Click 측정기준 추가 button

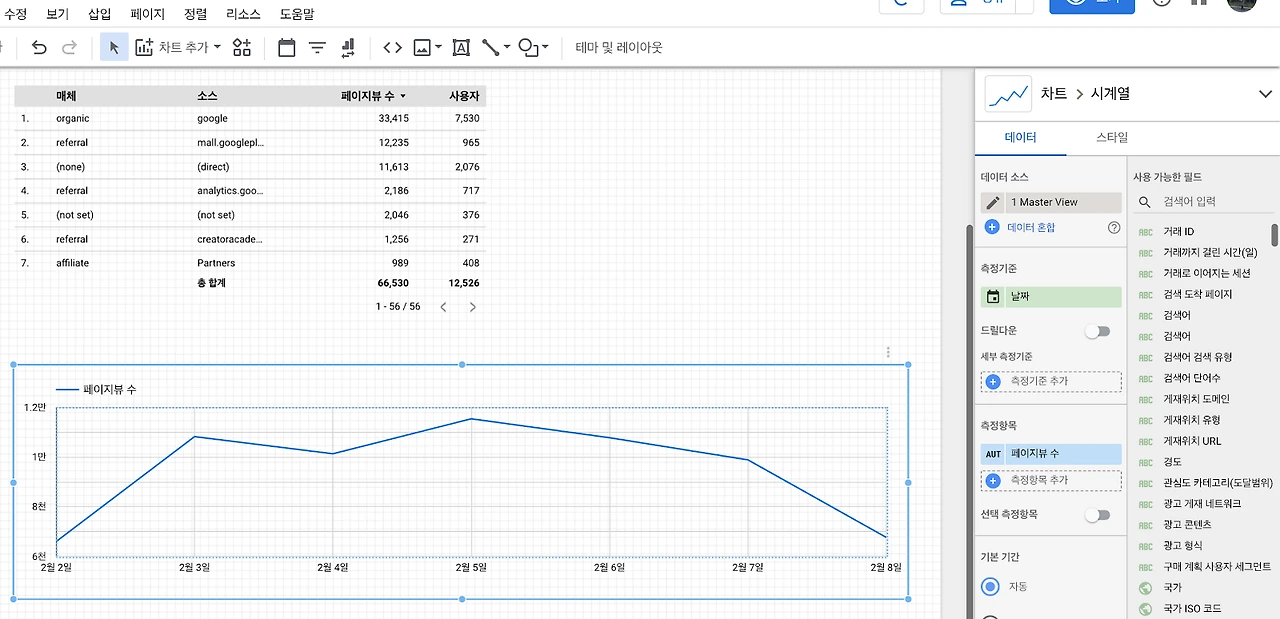tap(1051, 381)
